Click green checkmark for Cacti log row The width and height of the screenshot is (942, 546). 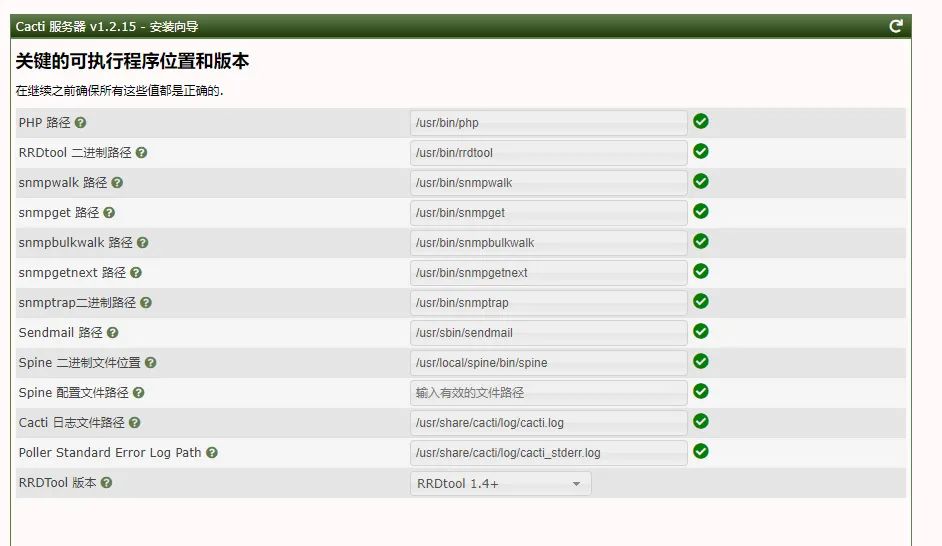(700, 422)
